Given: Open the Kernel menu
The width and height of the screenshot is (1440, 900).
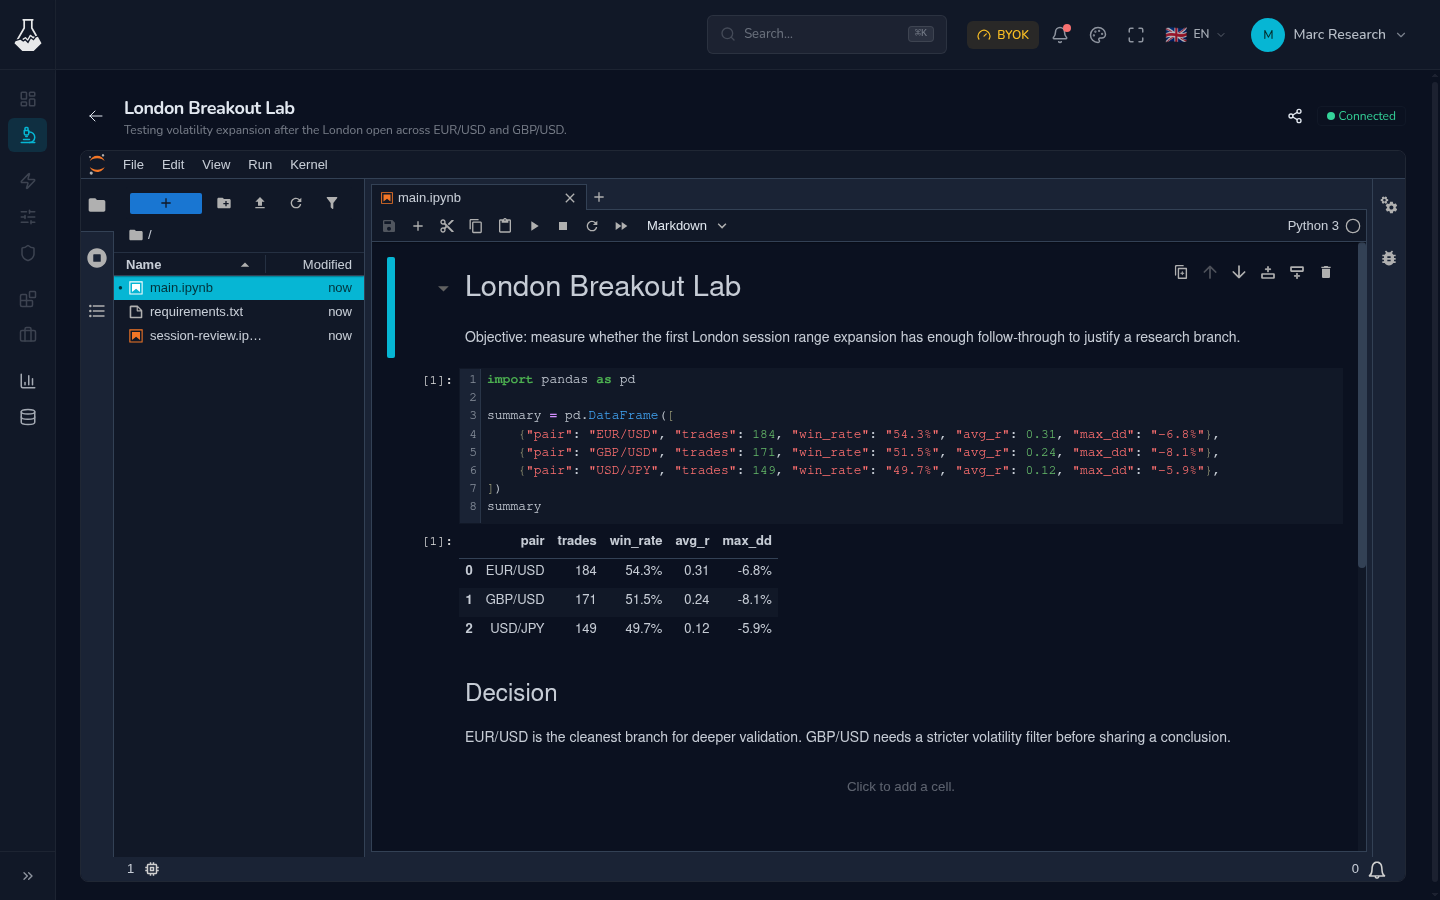Looking at the screenshot, I should (x=309, y=165).
